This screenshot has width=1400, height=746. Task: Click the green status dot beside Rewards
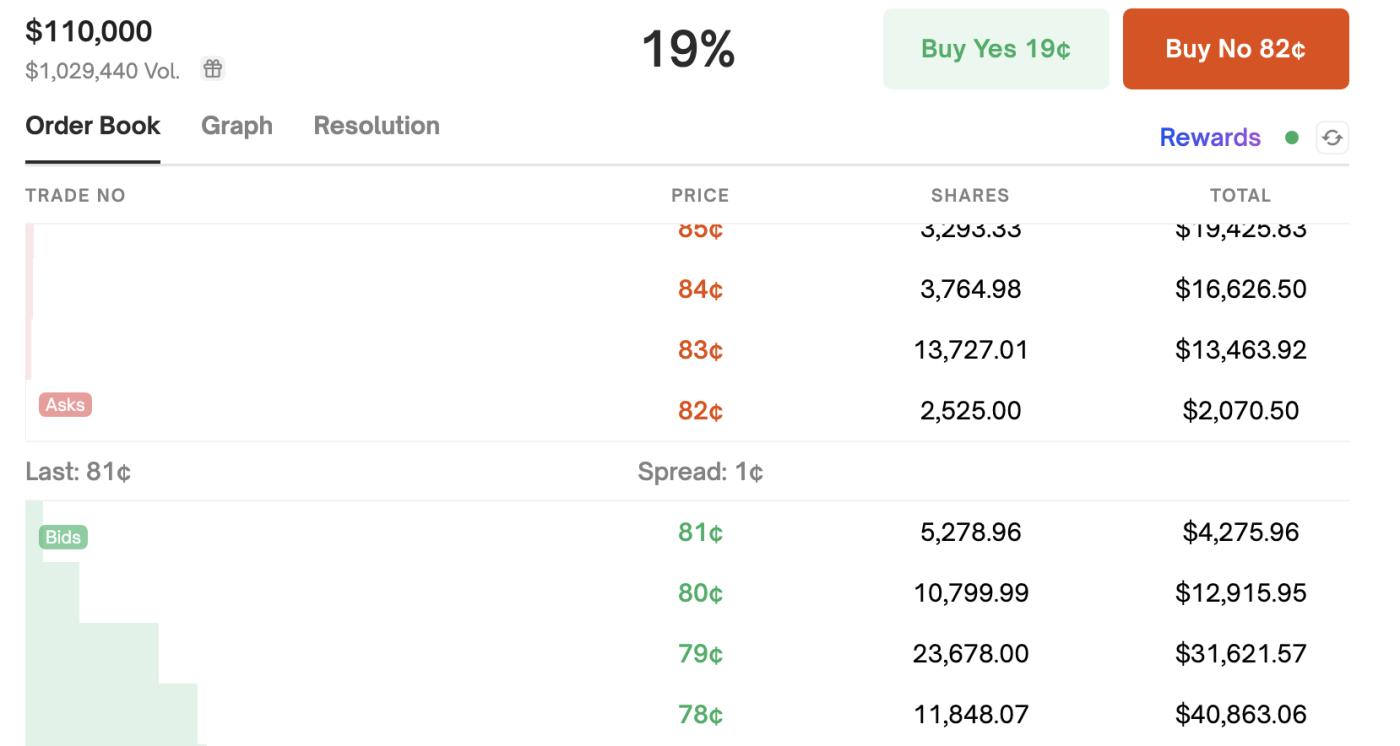coord(1294,138)
